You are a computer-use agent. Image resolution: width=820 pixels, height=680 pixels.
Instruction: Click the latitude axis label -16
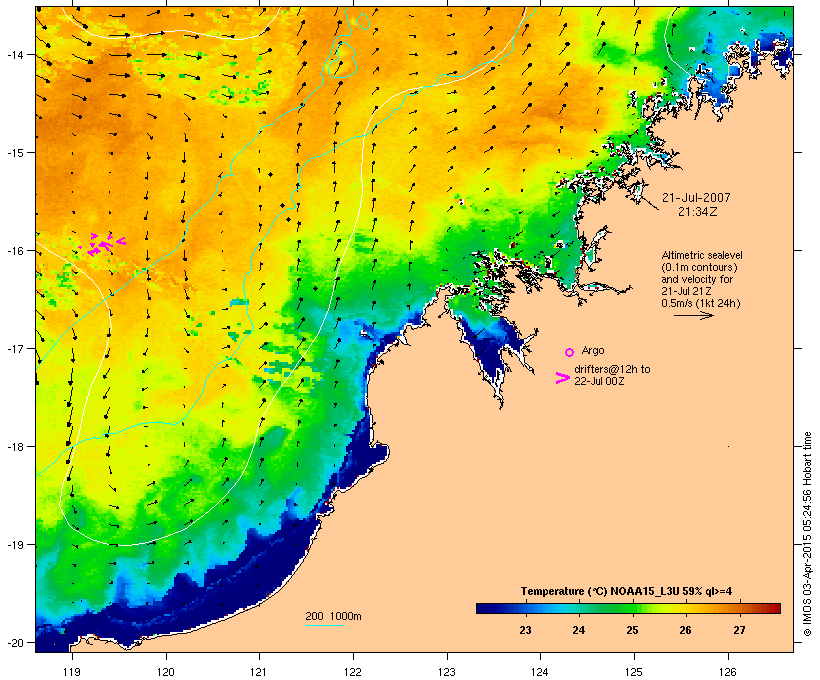(x=15, y=251)
